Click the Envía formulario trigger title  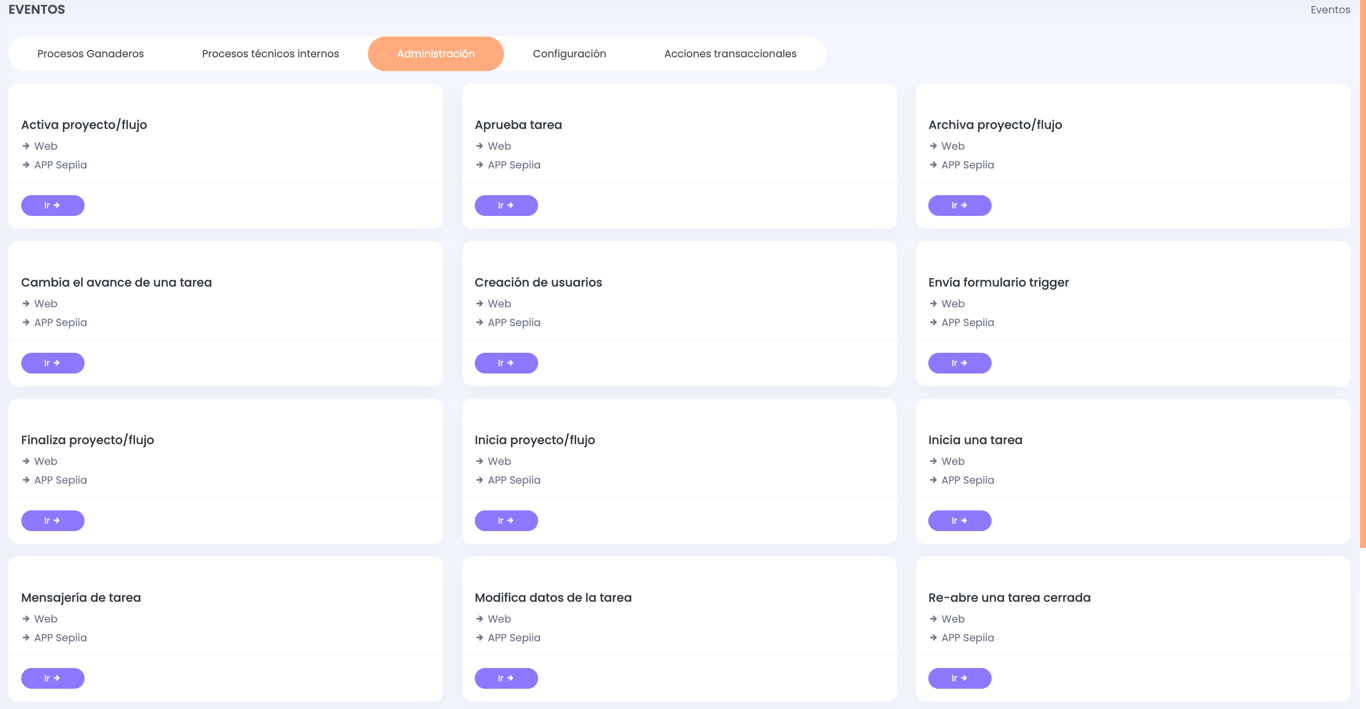click(998, 282)
